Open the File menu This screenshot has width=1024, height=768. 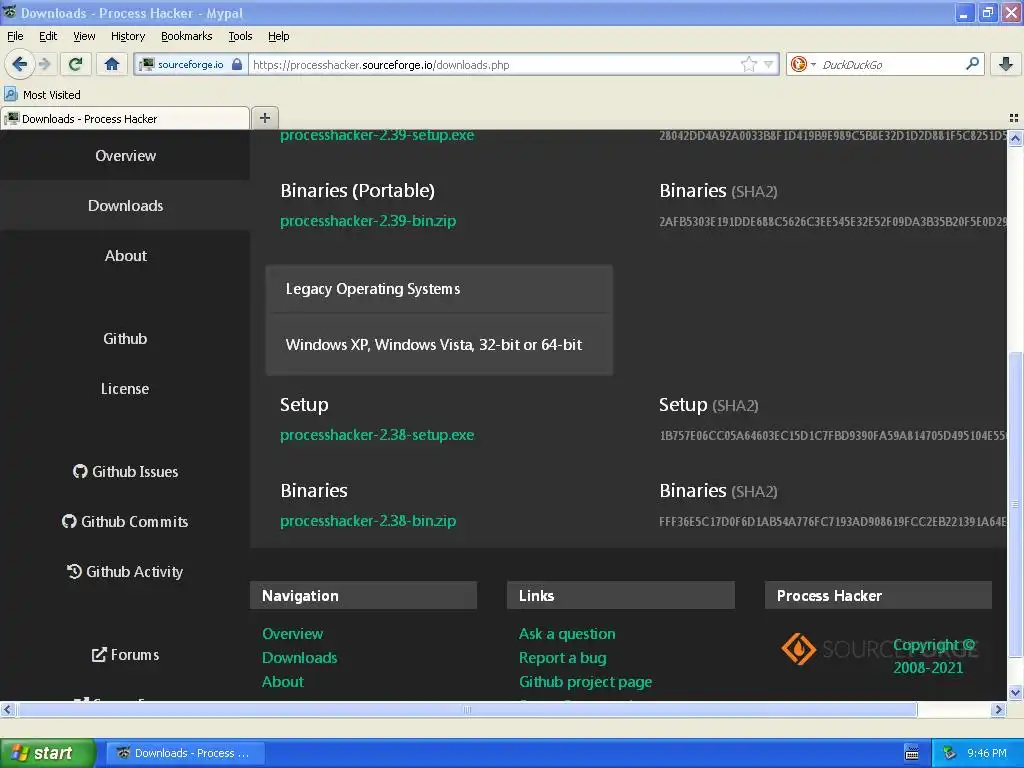coord(15,36)
